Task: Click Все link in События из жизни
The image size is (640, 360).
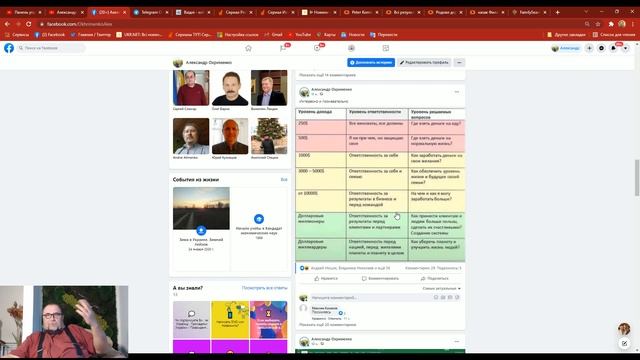Action: [284, 180]
